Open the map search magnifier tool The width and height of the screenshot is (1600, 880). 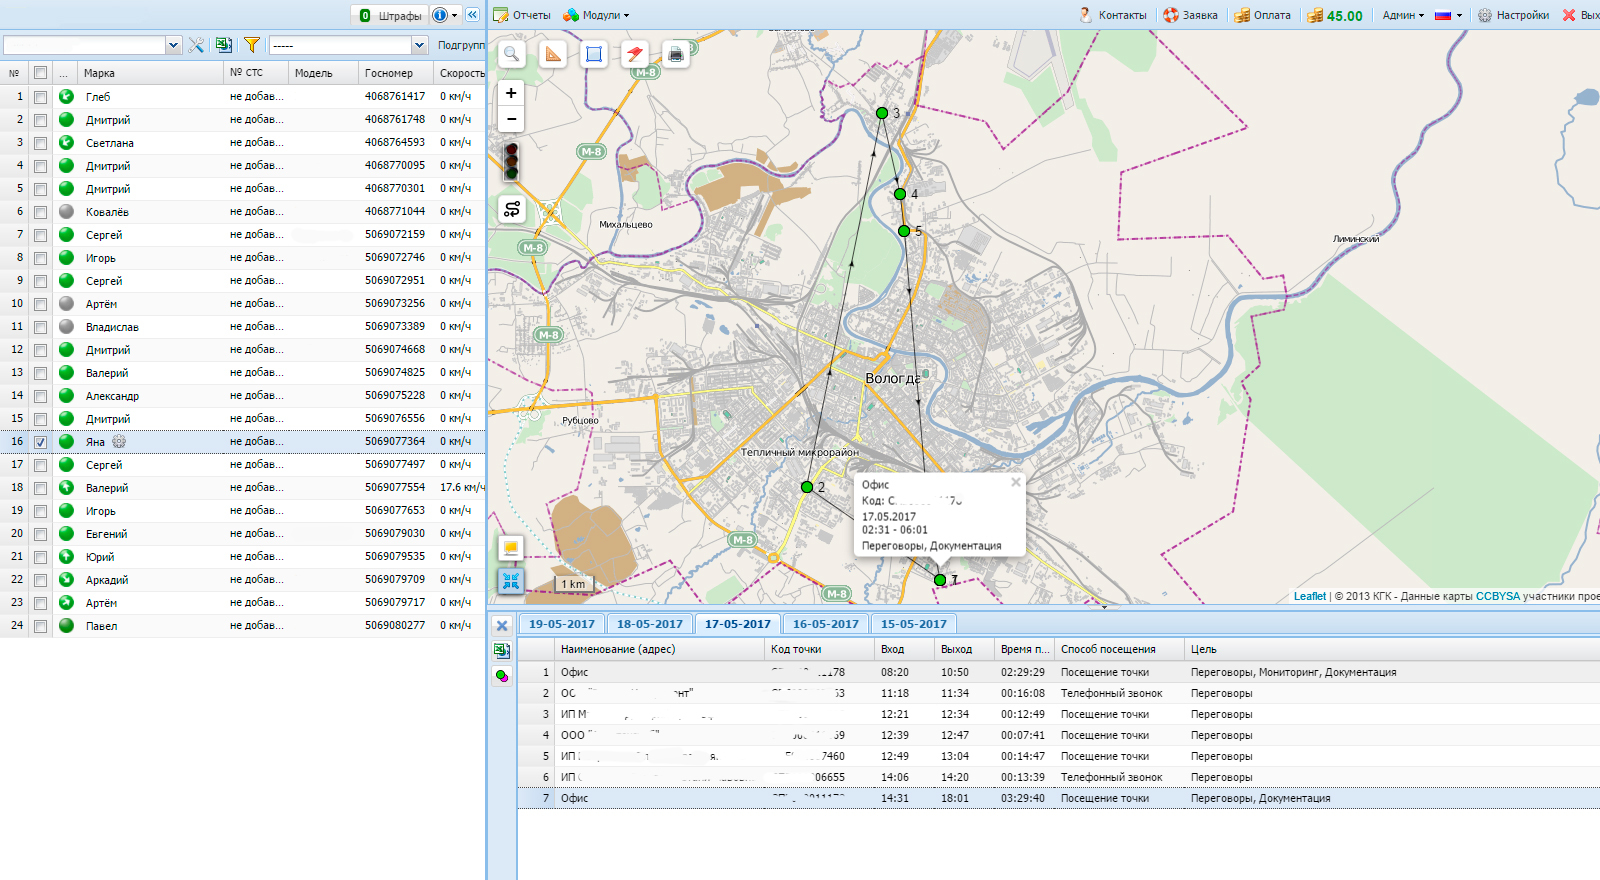[x=512, y=54]
